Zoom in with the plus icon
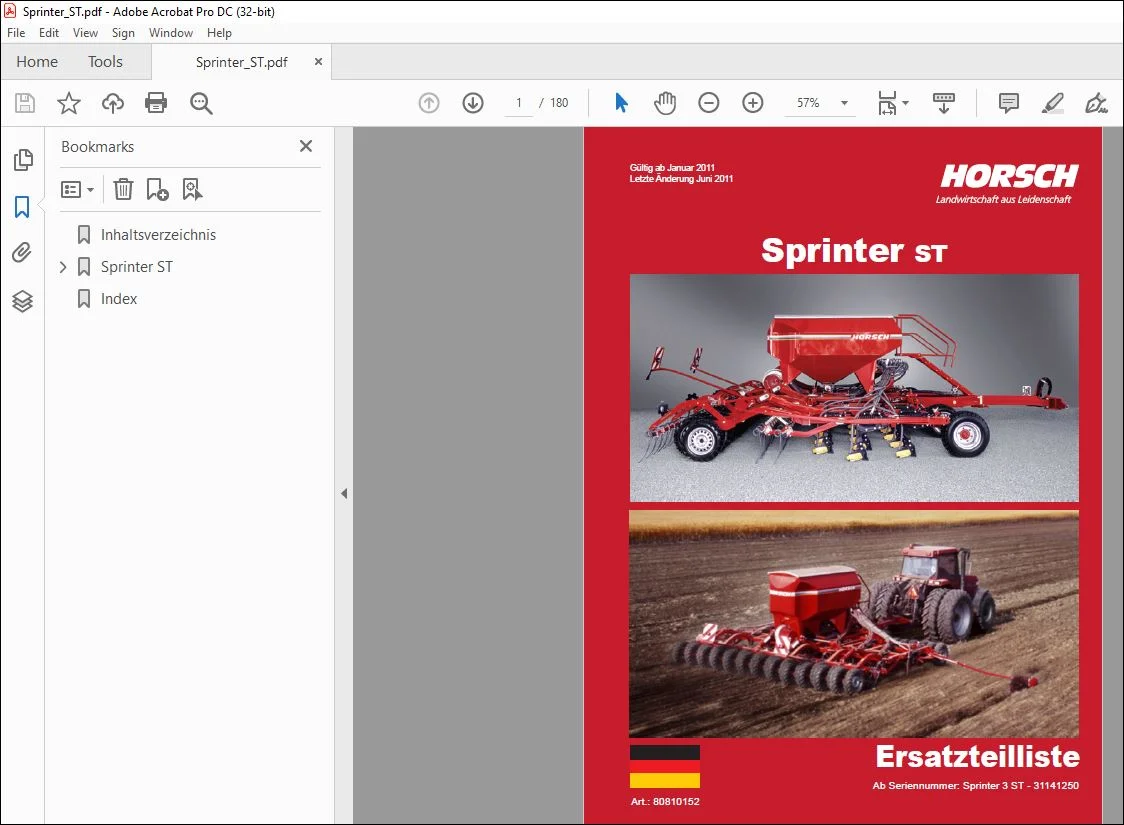 point(753,103)
